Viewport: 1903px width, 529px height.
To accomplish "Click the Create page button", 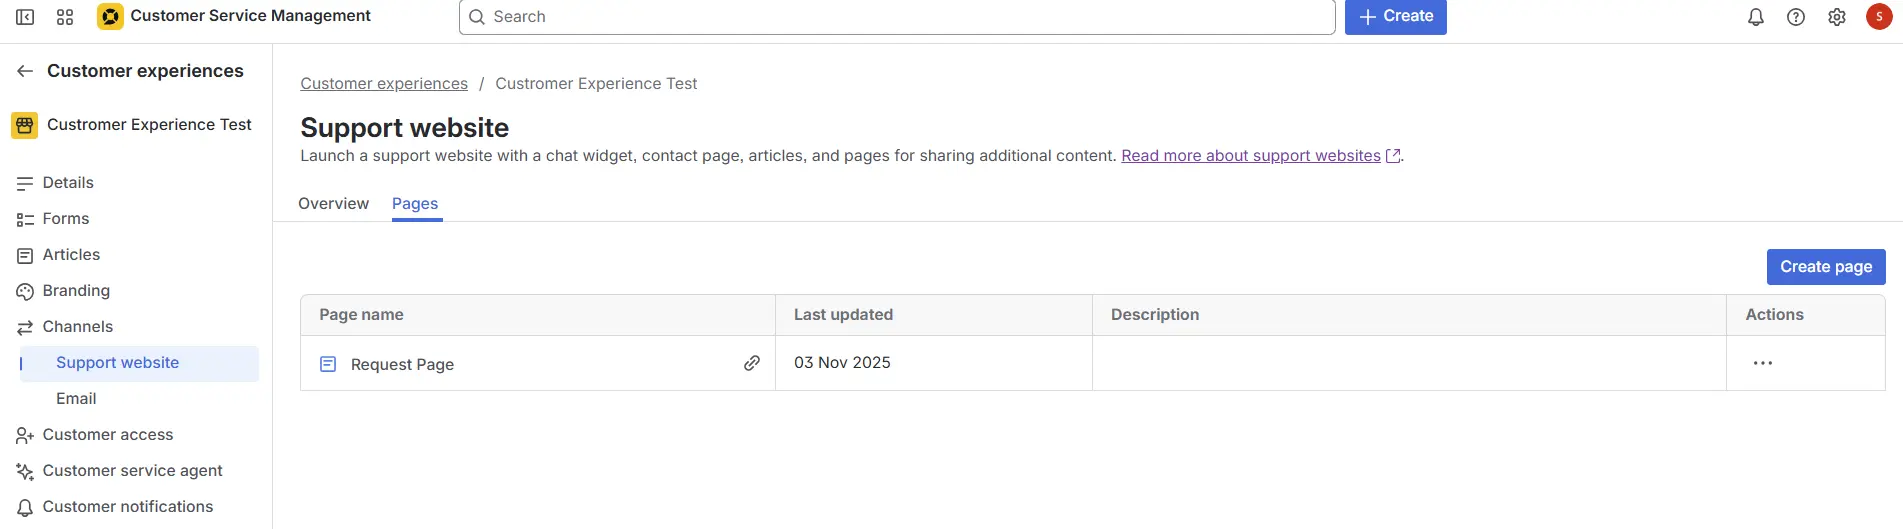I will pyautogui.click(x=1825, y=267).
